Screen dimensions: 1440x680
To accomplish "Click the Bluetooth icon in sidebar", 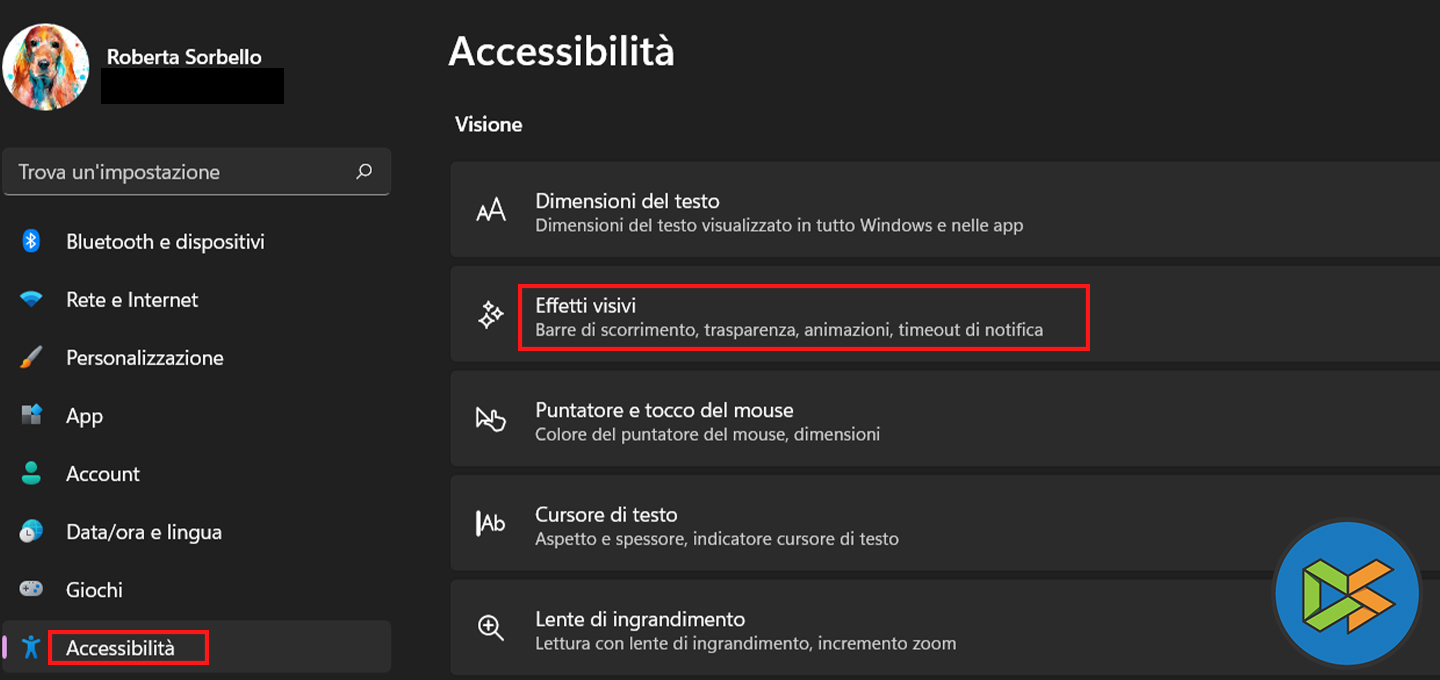I will (x=31, y=241).
